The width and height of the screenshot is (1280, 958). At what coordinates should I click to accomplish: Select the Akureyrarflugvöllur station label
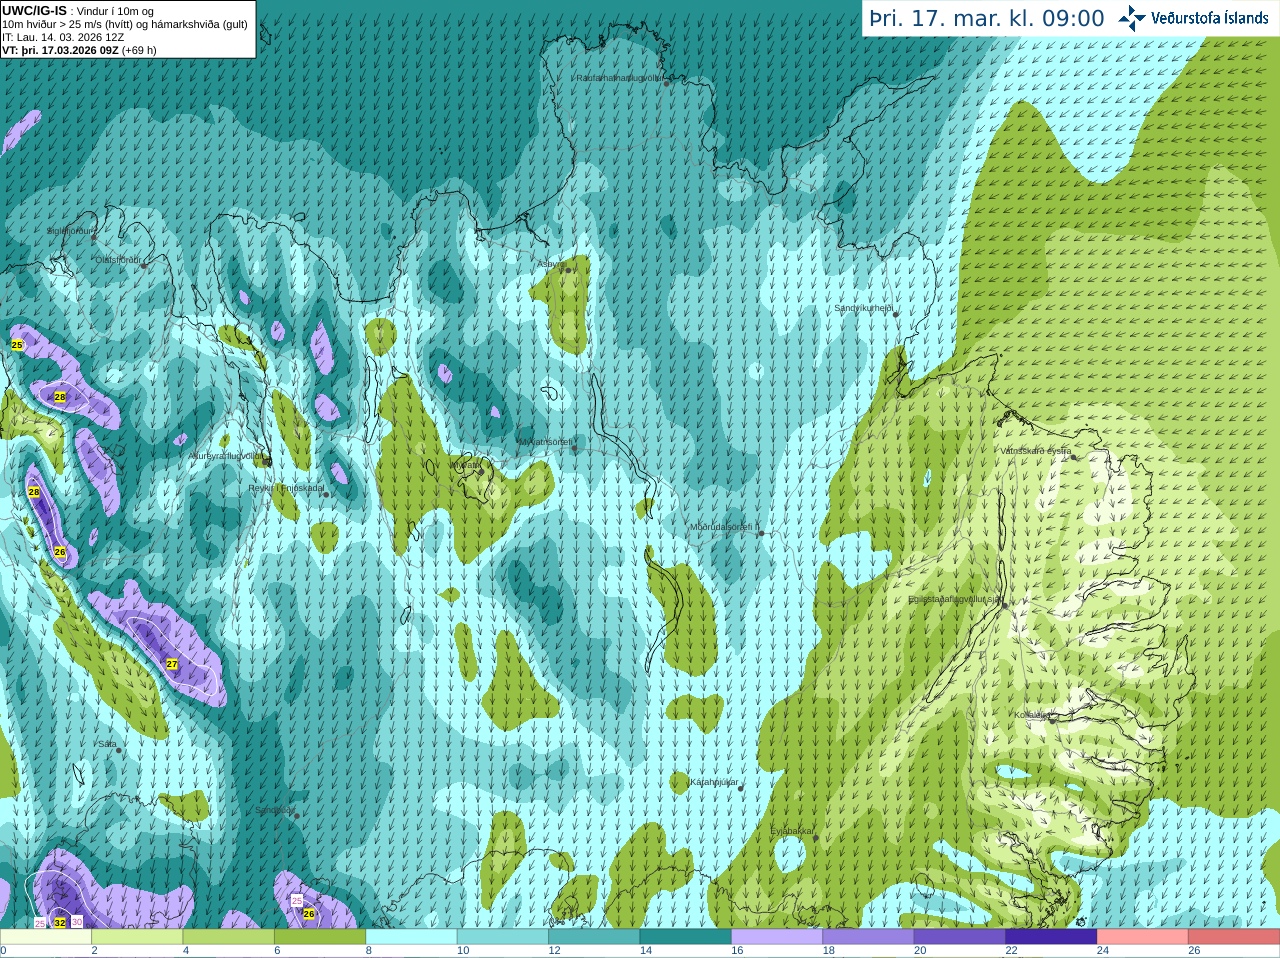(226, 456)
